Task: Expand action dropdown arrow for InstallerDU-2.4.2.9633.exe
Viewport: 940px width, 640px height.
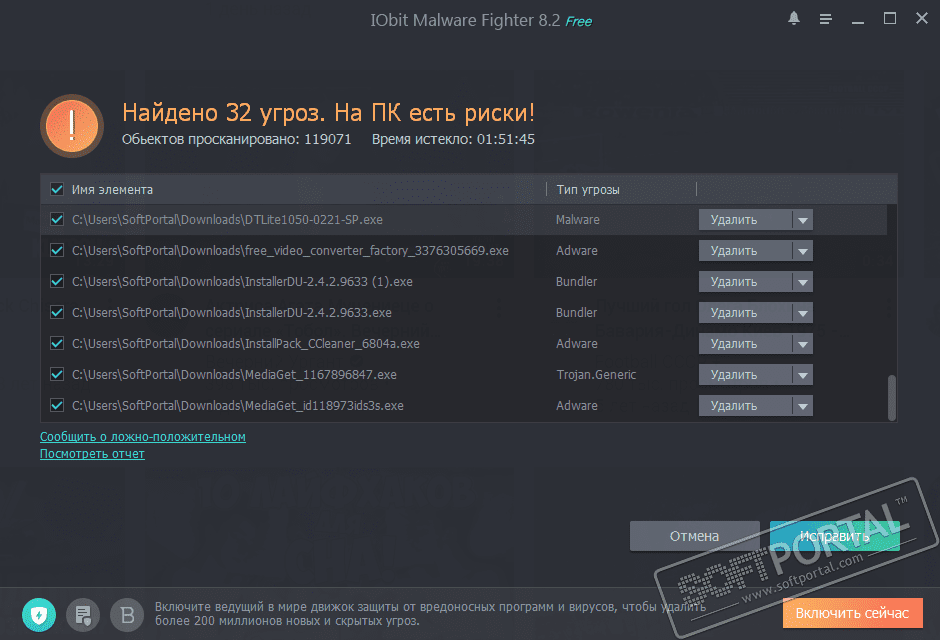Action: click(x=803, y=313)
